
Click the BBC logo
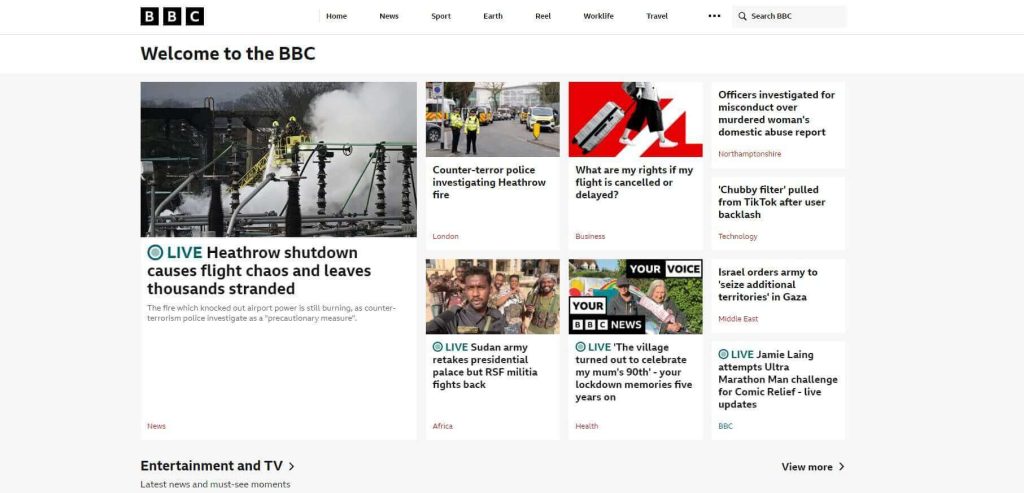click(172, 16)
